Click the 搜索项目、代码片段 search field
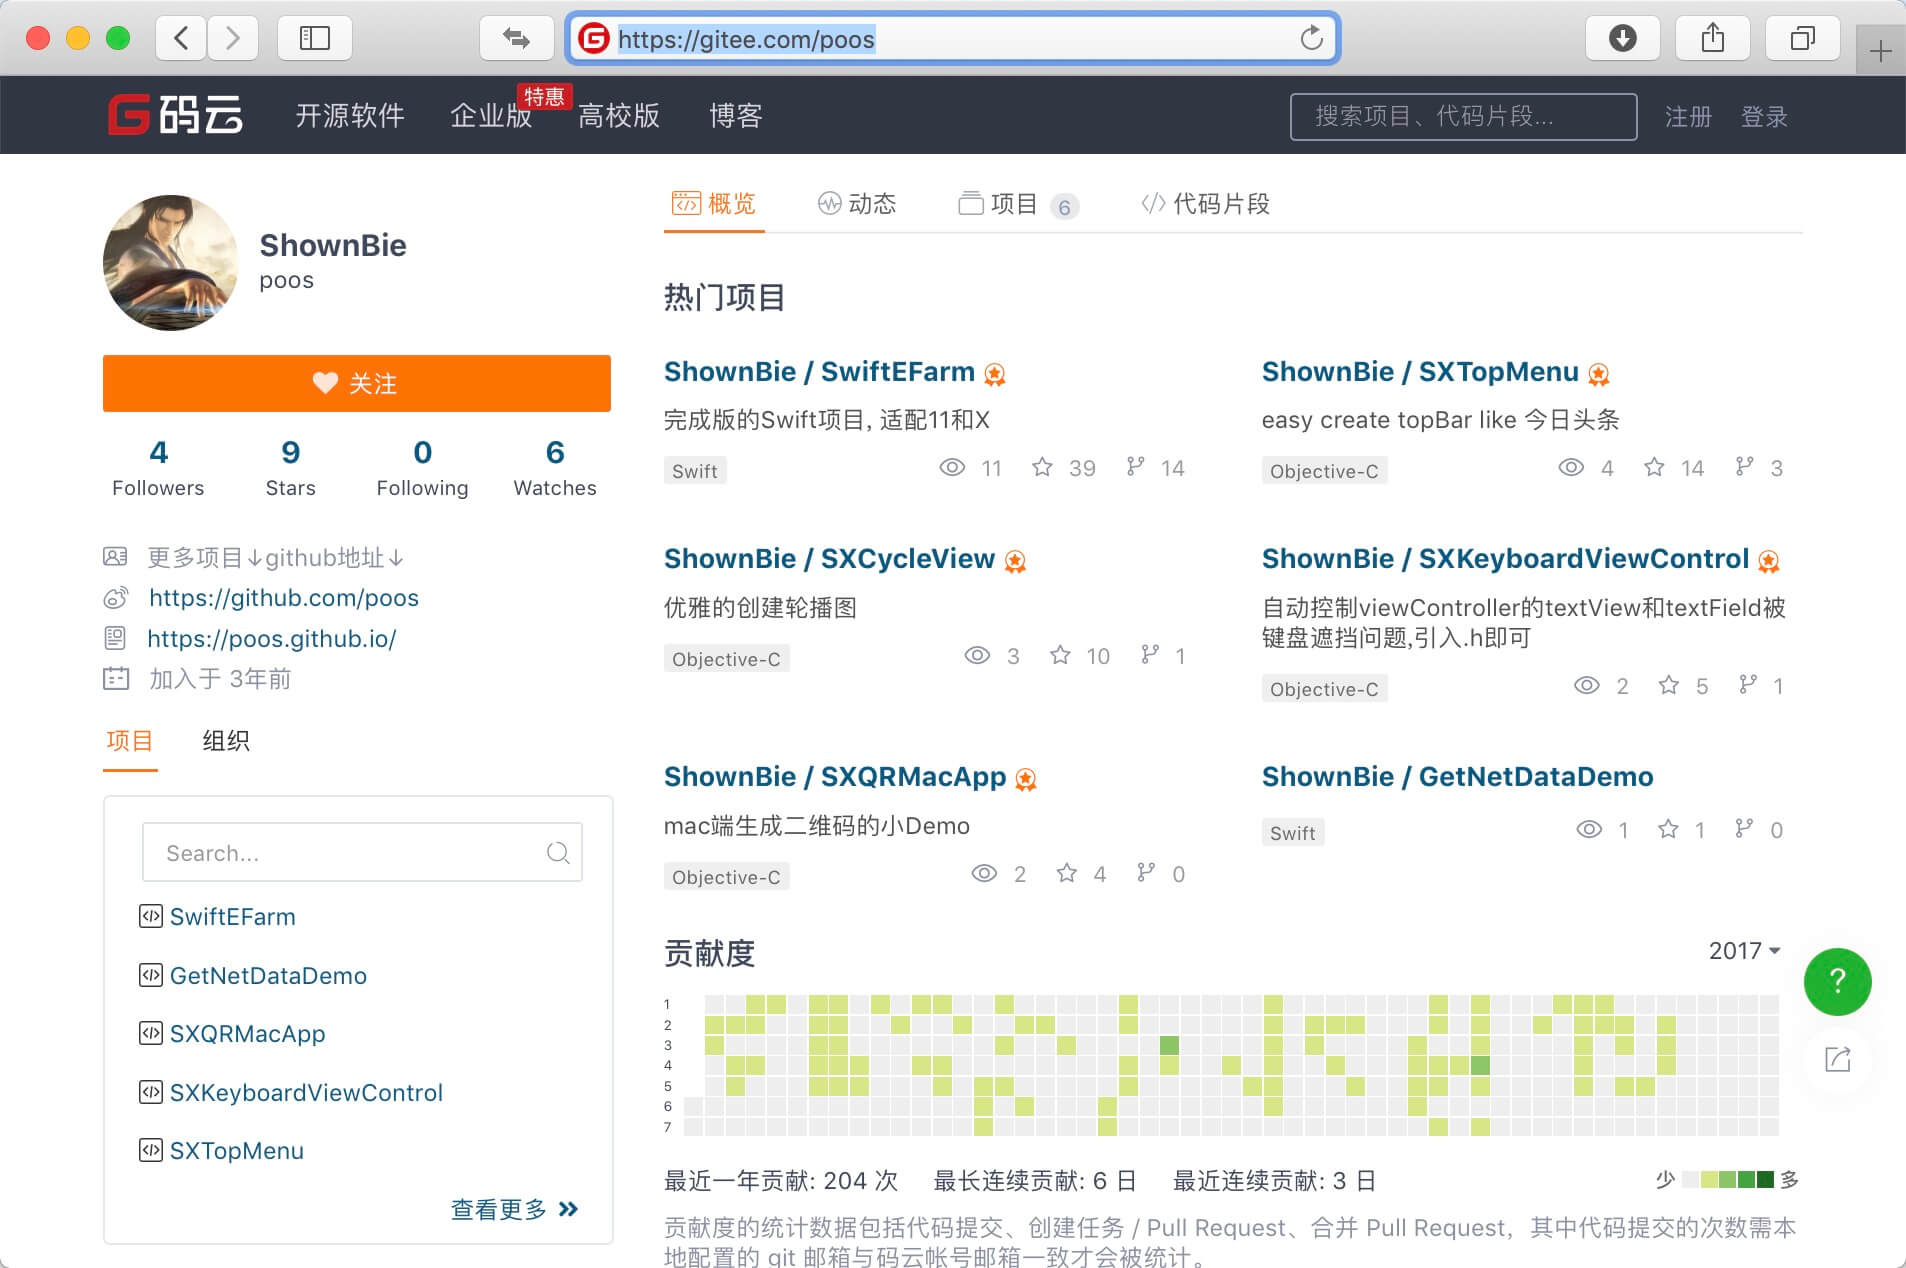The height and width of the screenshot is (1268, 1906). [1463, 117]
